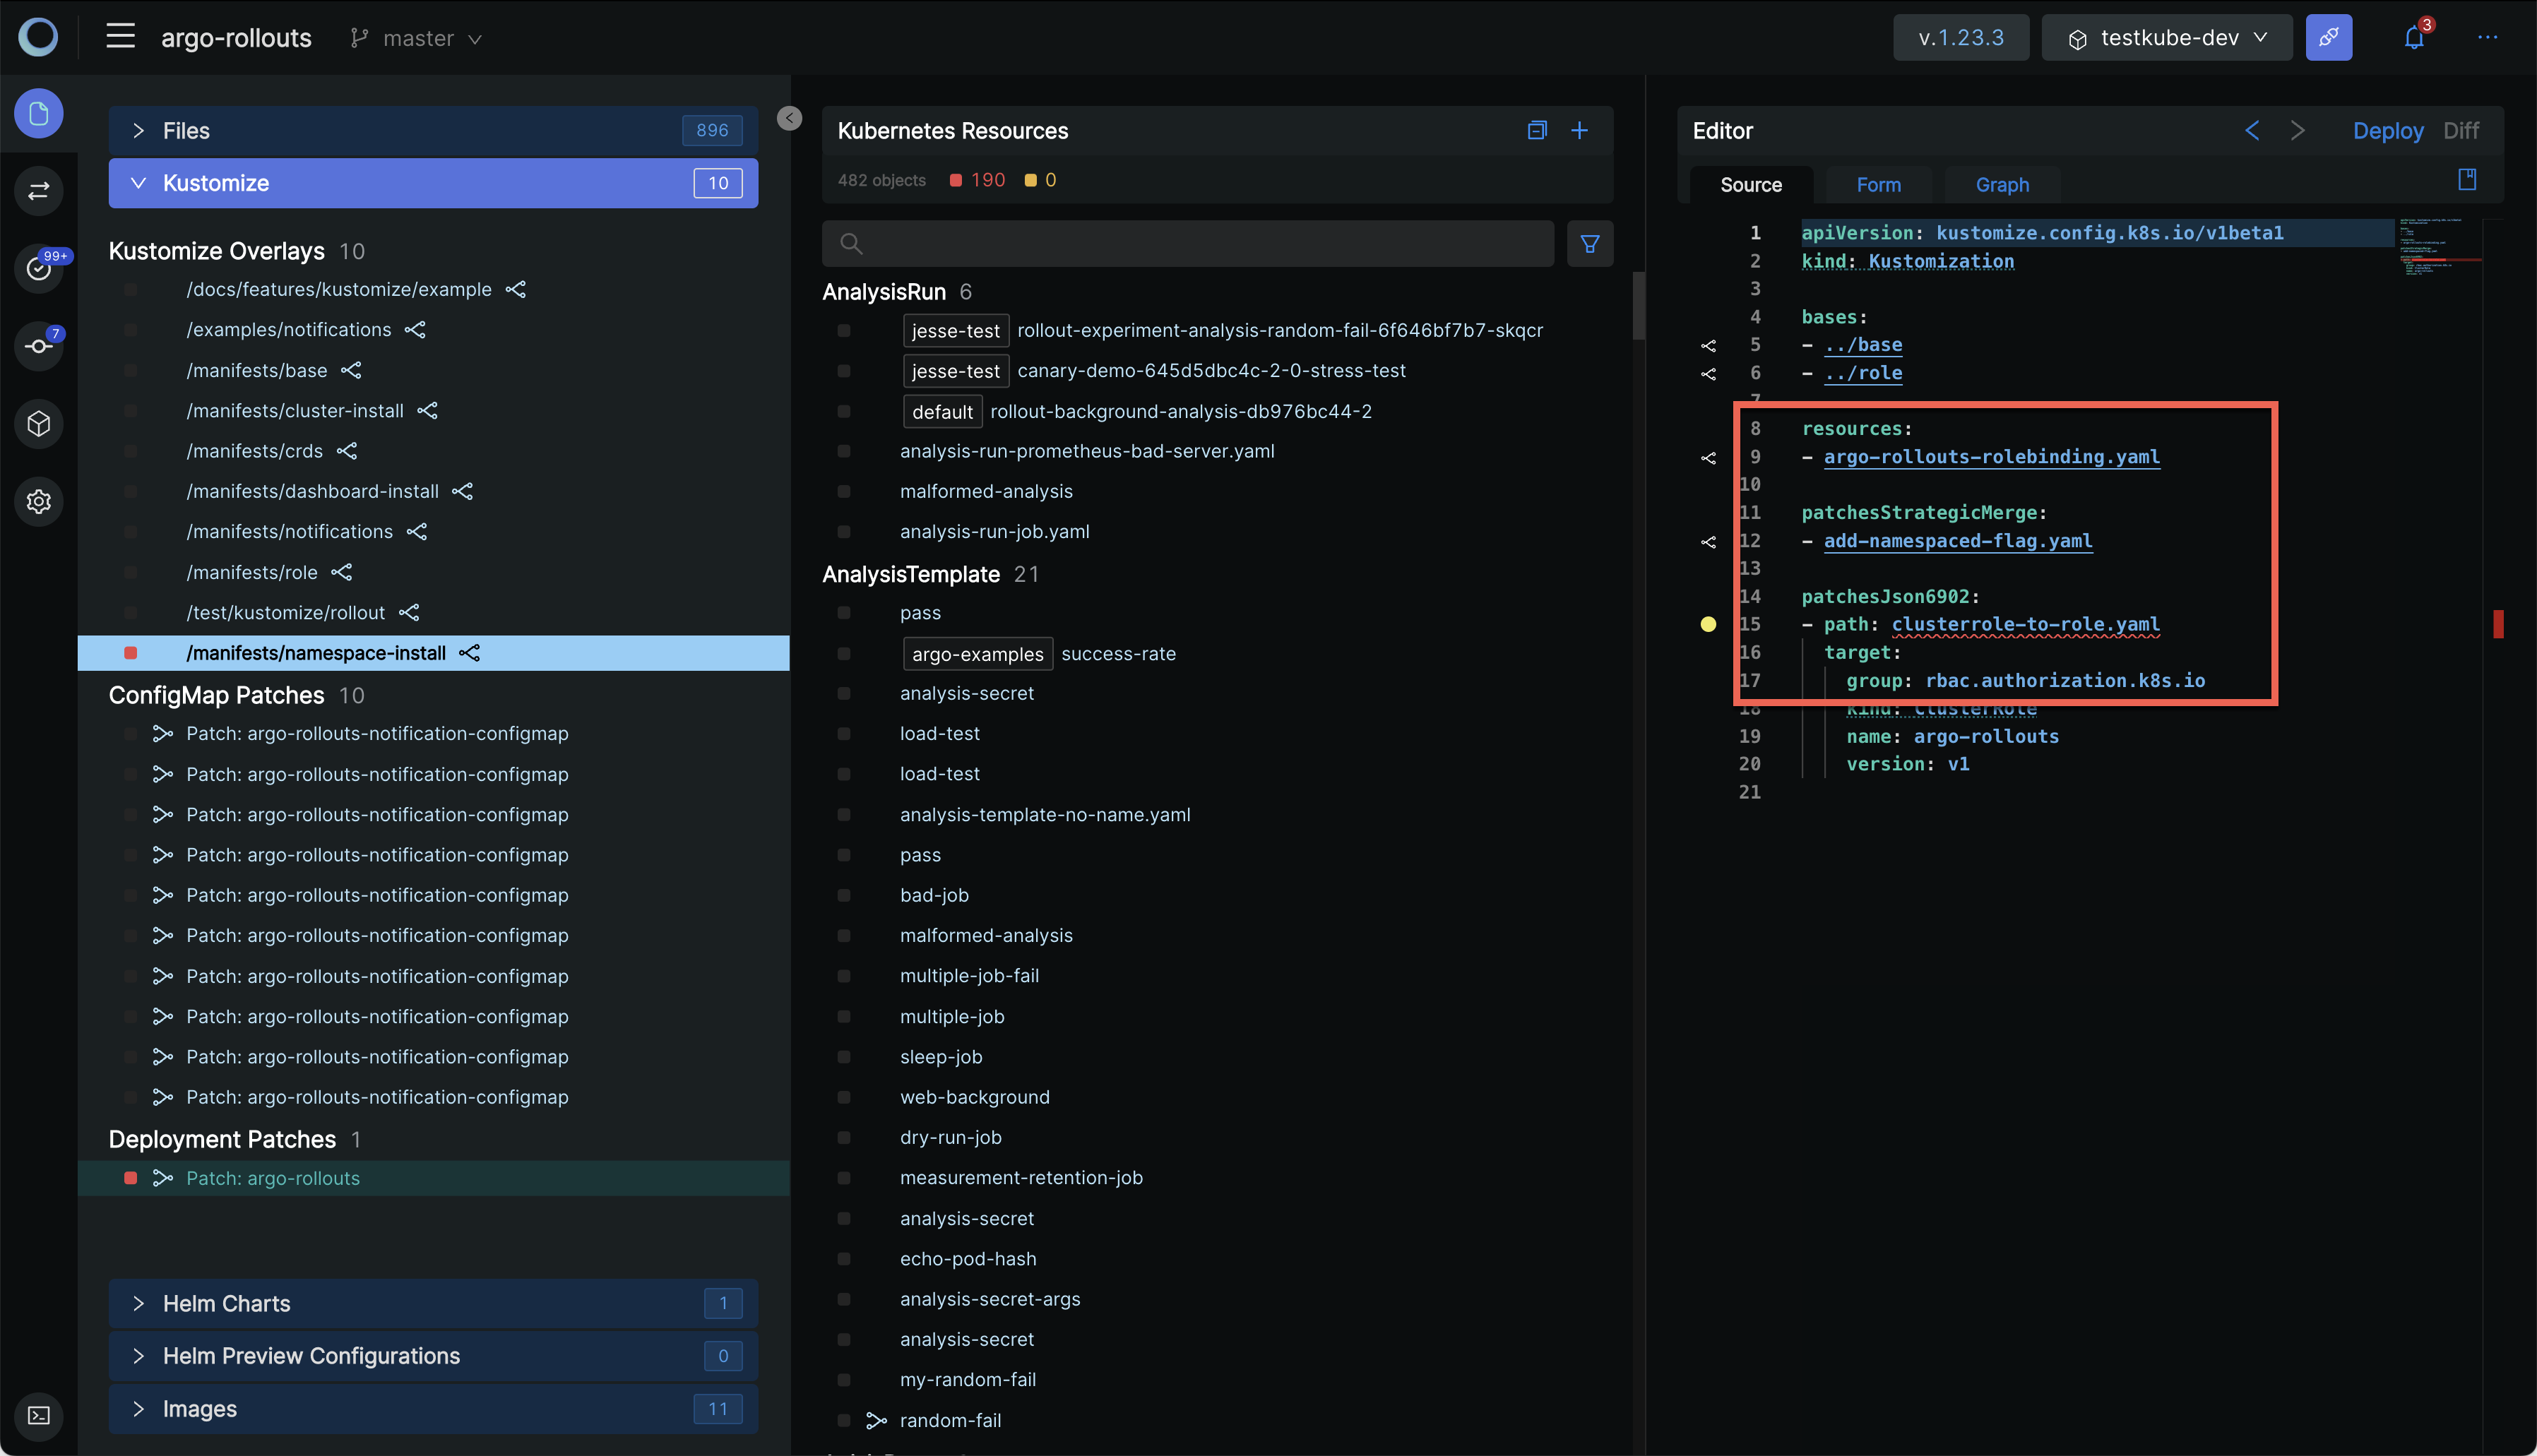Open the argo-rollouts-rolebinding.yaml link
The height and width of the screenshot is (1456, 2537).
click(1990, 457)
